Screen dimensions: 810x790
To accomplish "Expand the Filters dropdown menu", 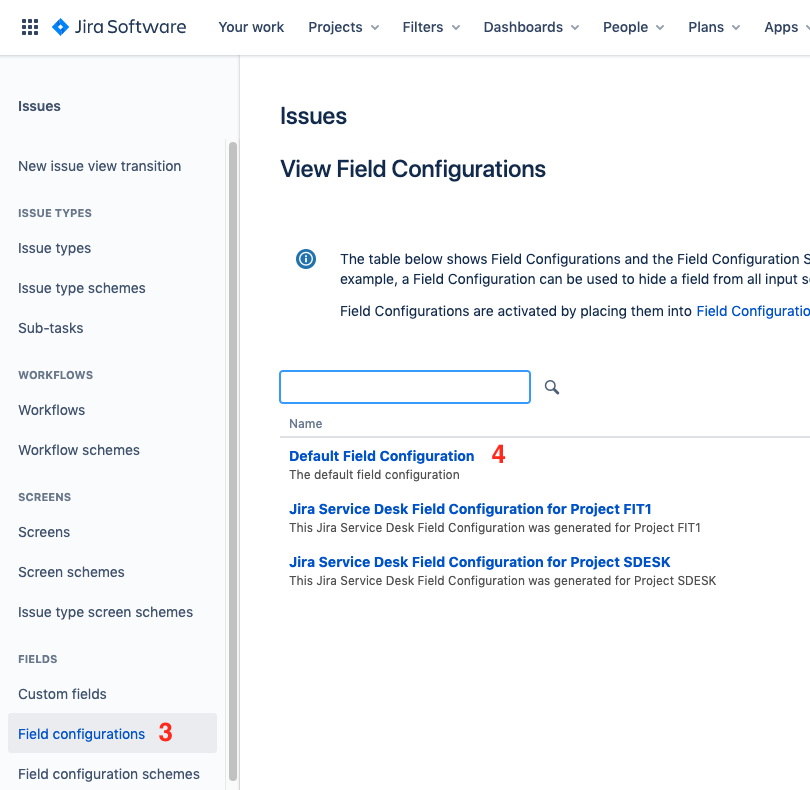I will tap(431, 27).
